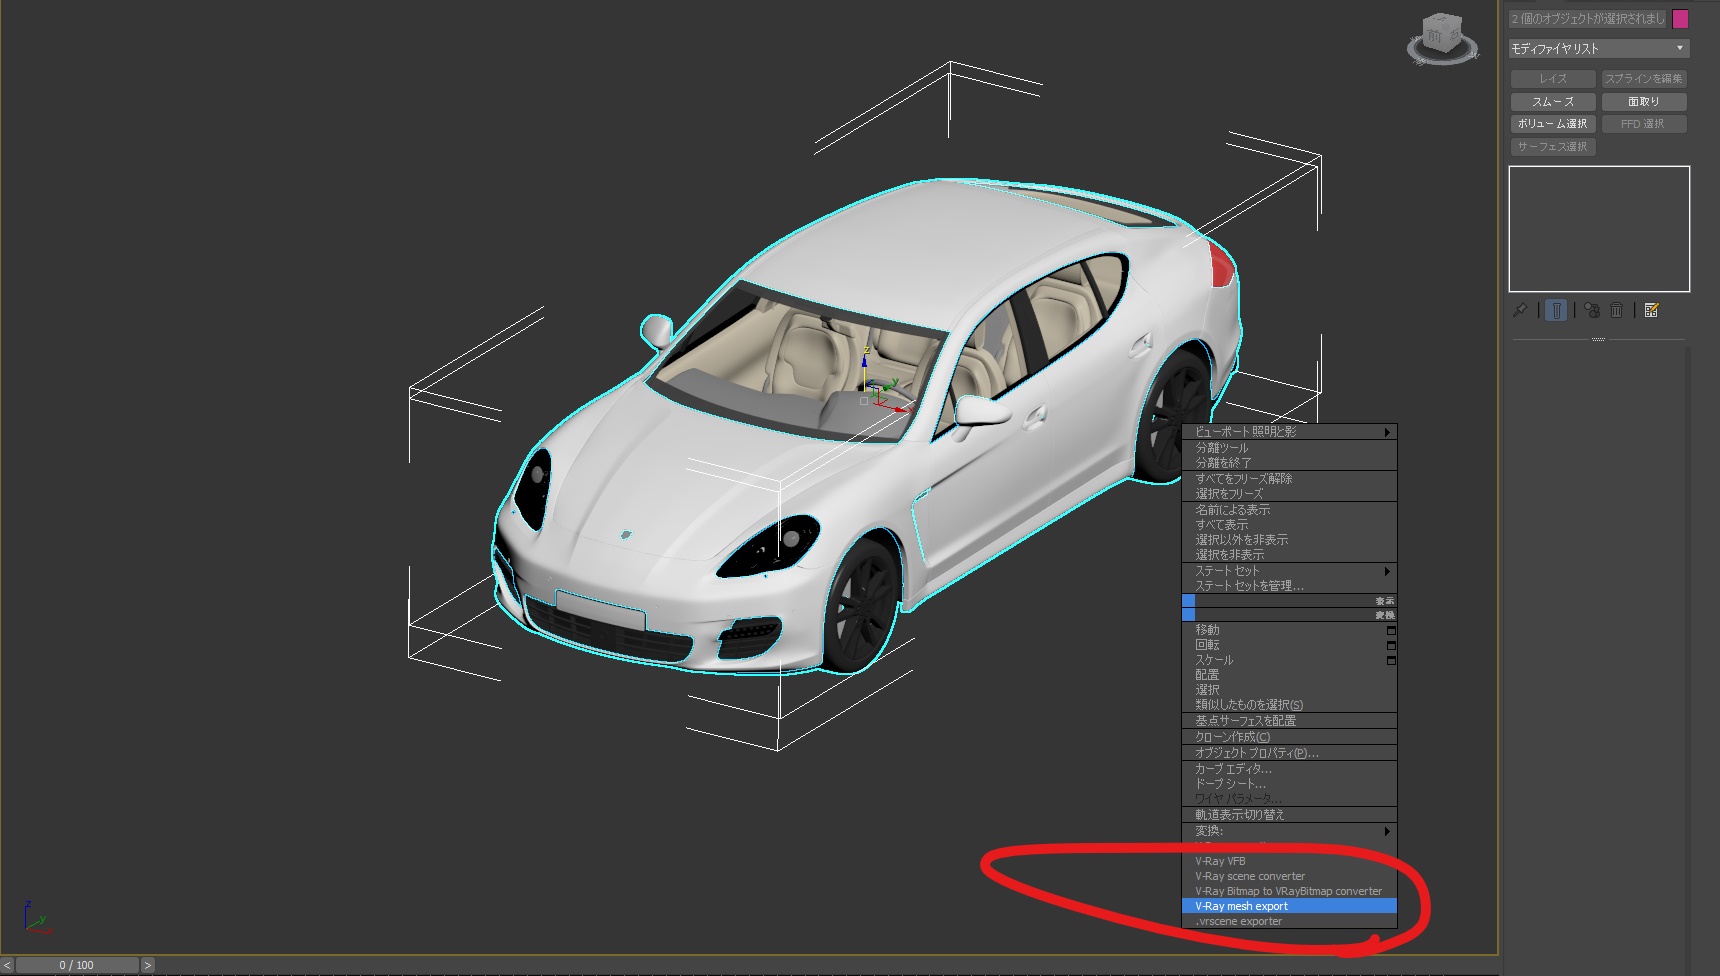Click the remove modifier trash icon
The image size is (1720, 976).
point(1617,311)
